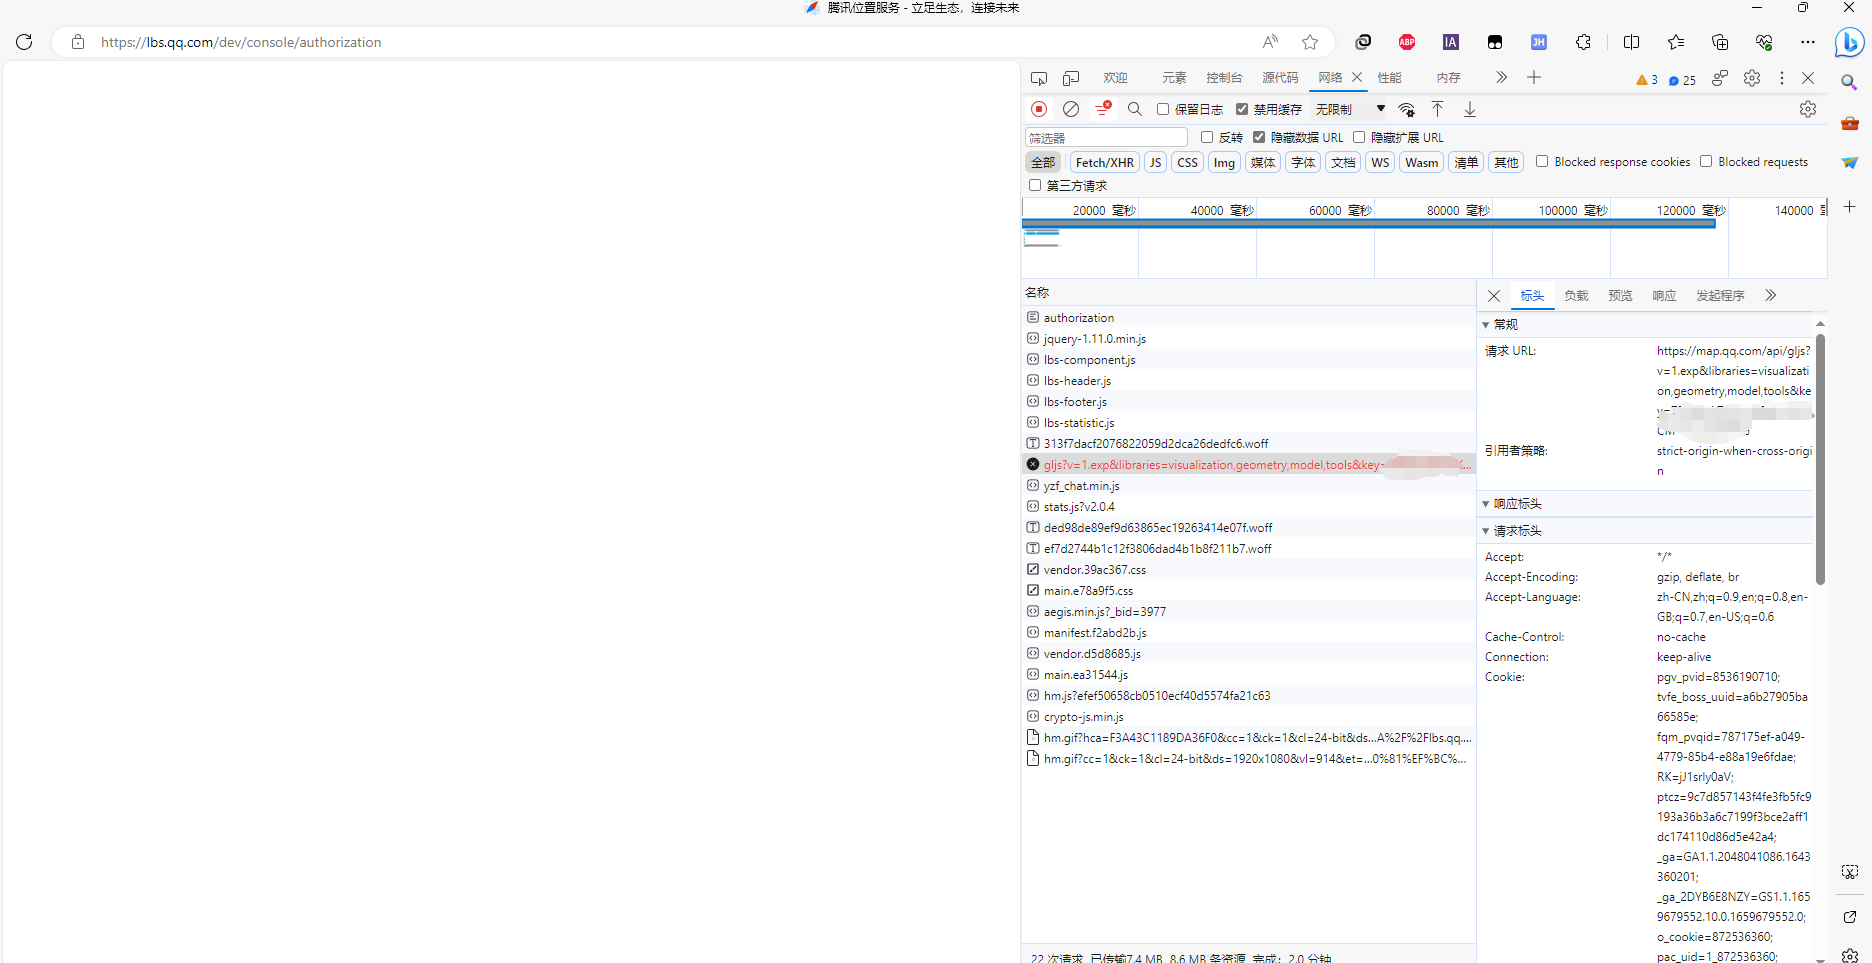
Task: Filter requests by Img type
Action: pyautogui.click(x=1224, y=162)
